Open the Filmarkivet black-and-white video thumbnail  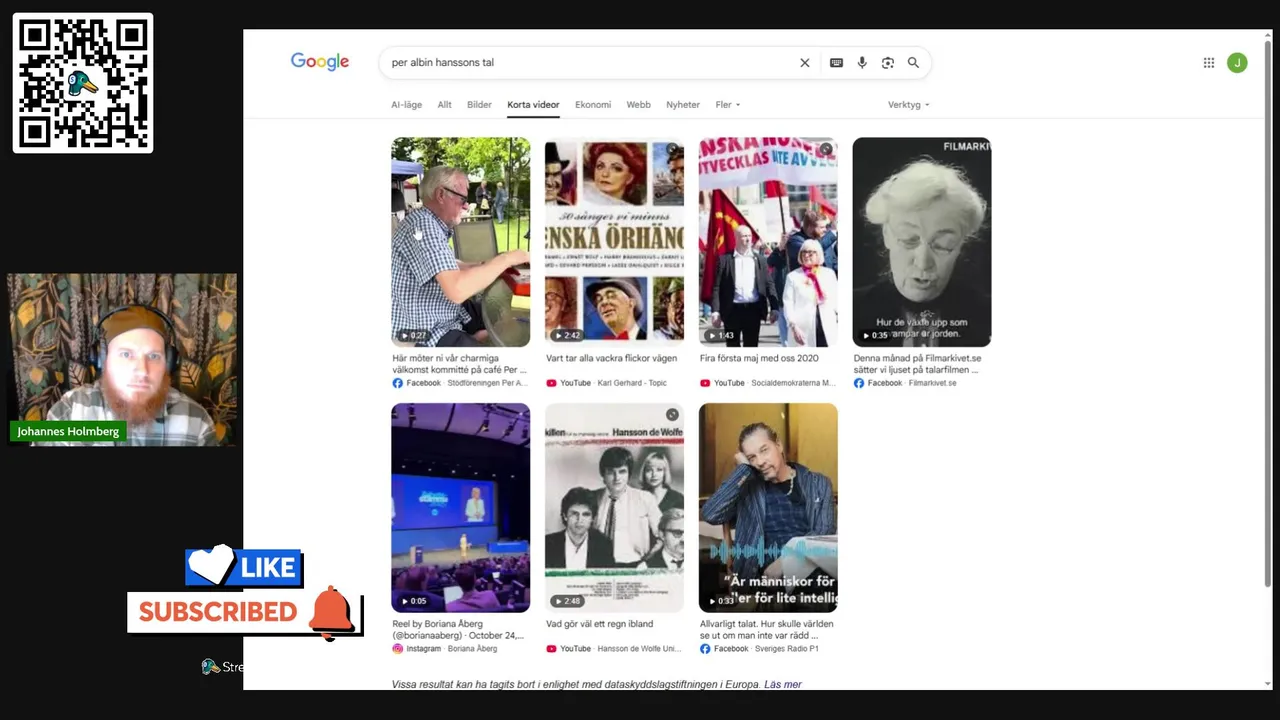[922, 242]
